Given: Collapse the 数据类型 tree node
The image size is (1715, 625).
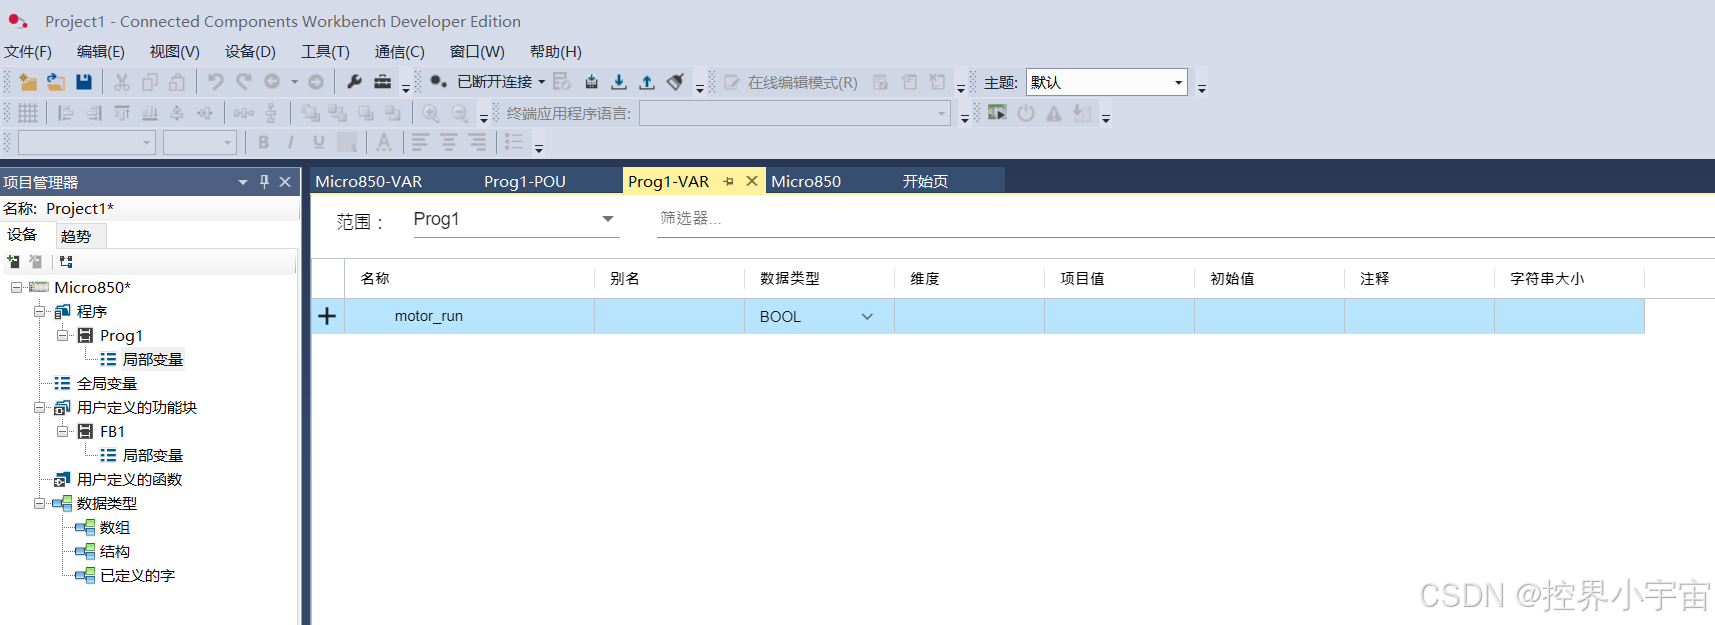Looking at the screenshot, I should 40,503.
